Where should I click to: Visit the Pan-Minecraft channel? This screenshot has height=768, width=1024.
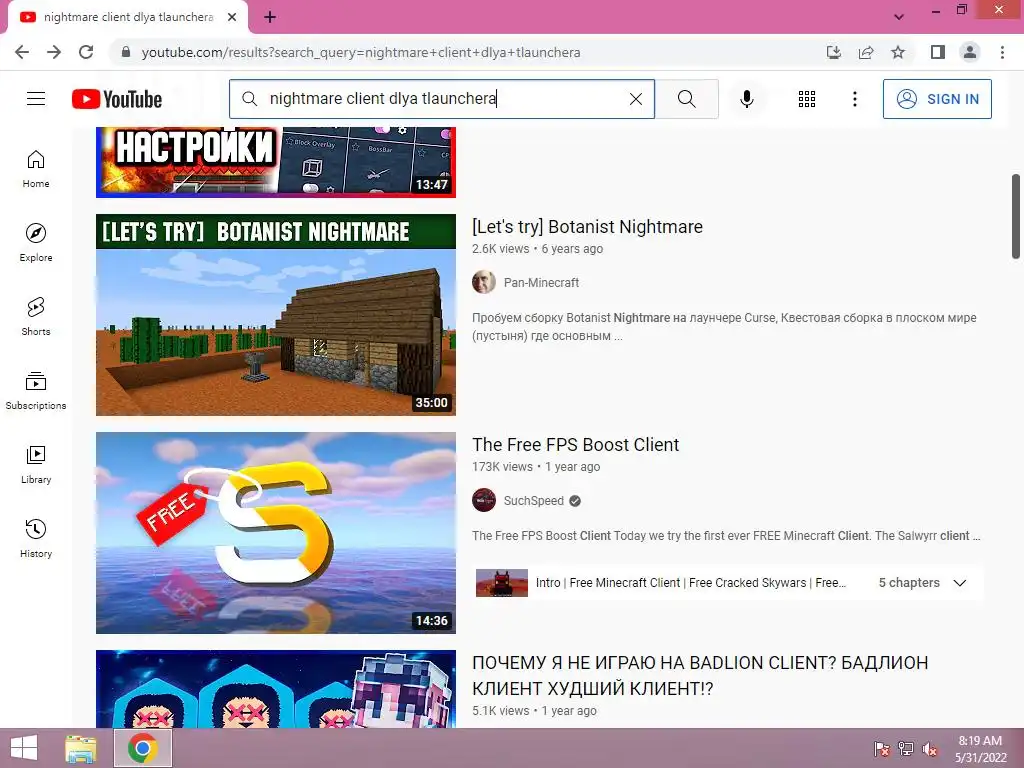click(541, 283)
